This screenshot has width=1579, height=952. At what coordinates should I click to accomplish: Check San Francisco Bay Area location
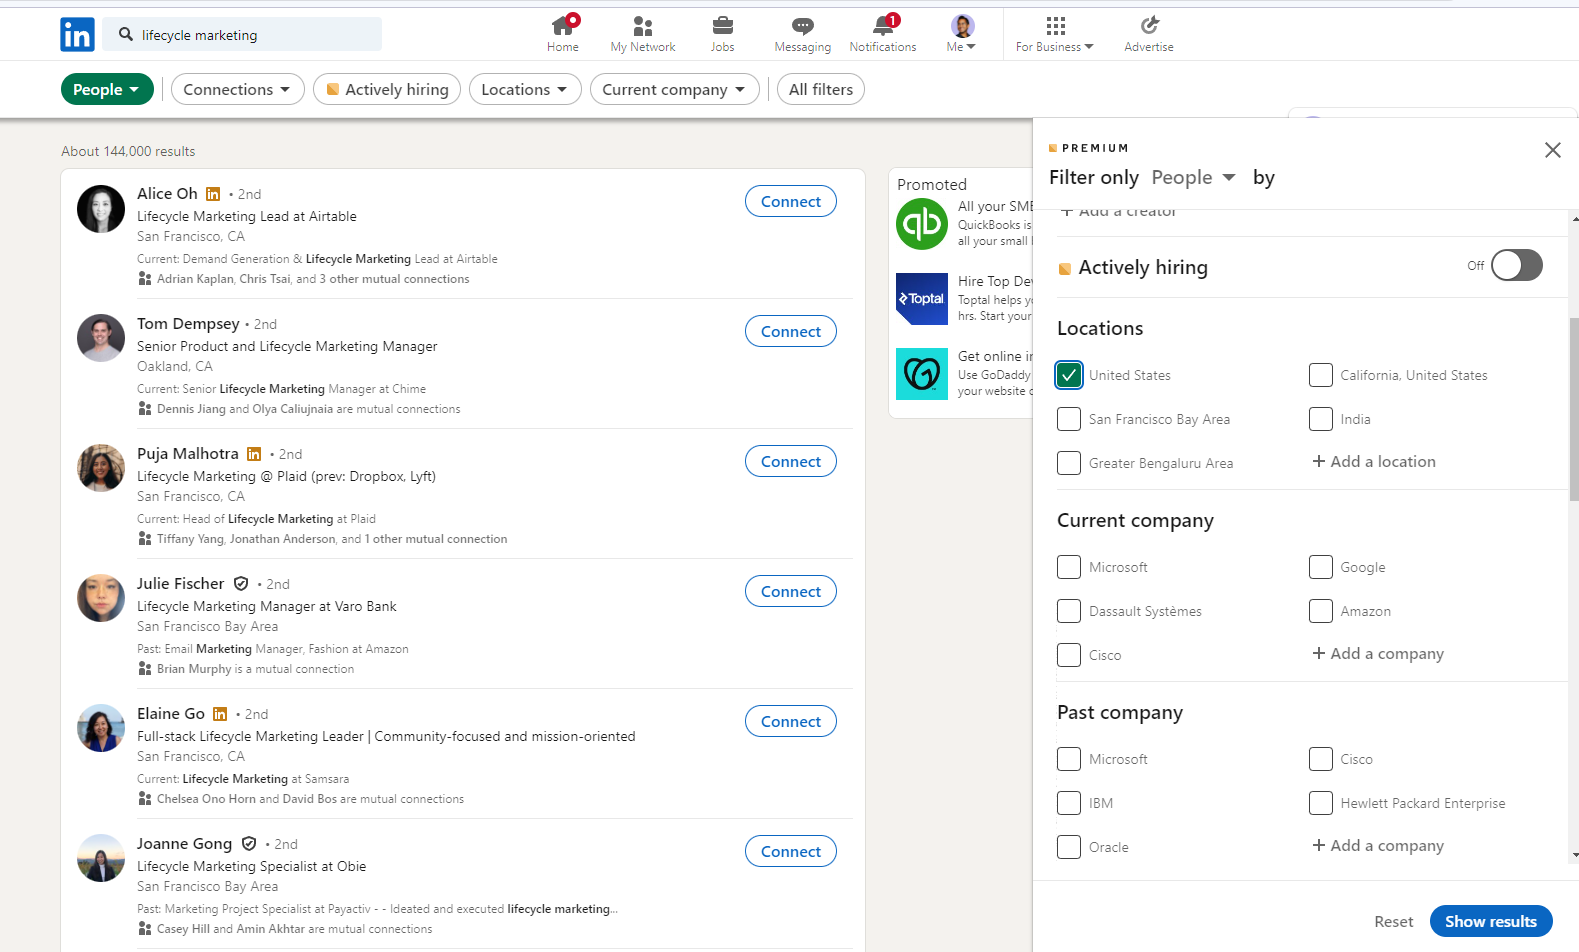(x=1069, y=419)
